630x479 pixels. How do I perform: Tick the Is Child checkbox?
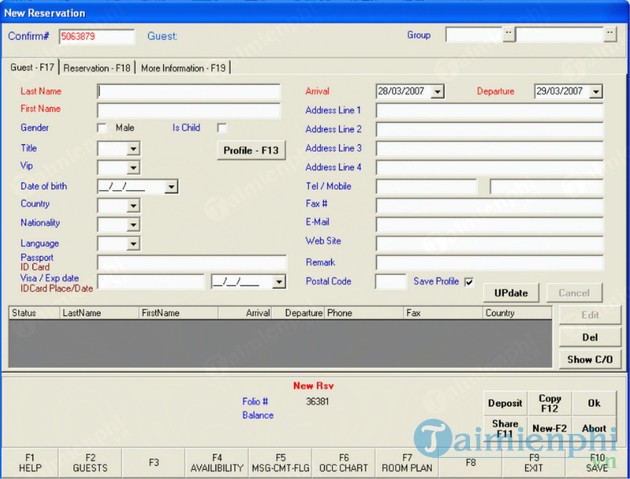(222, 128)
